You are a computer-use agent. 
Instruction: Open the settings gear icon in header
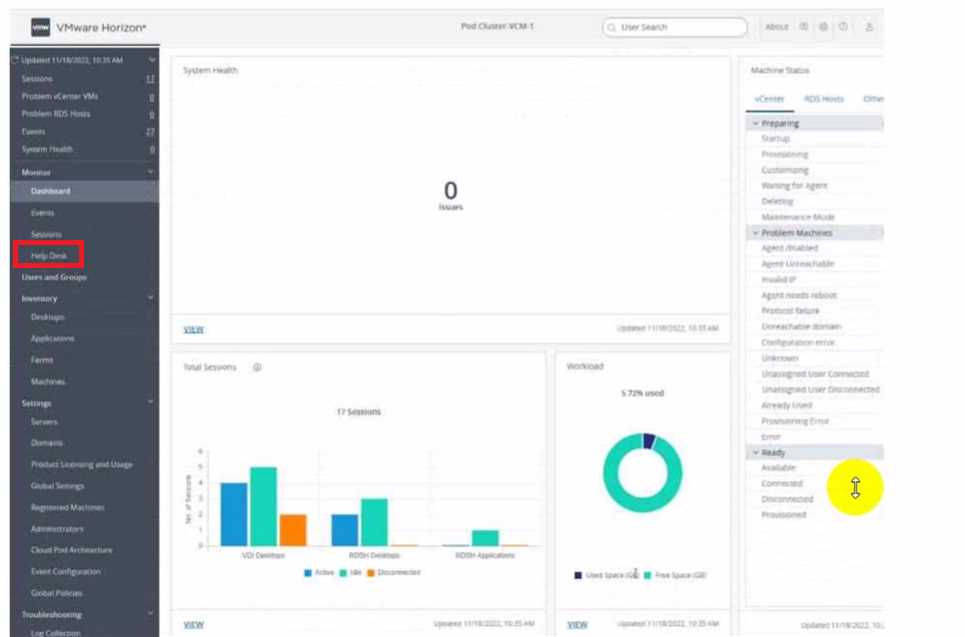(x=823, y=27)
